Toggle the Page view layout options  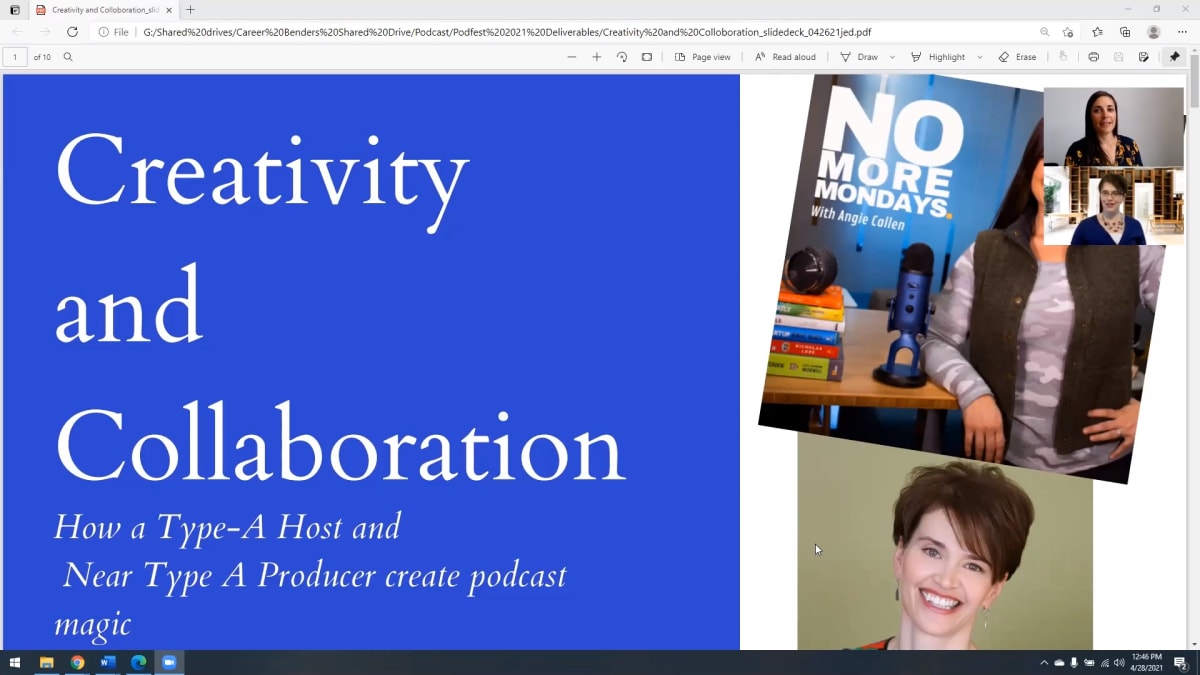(x=703, y=57)
